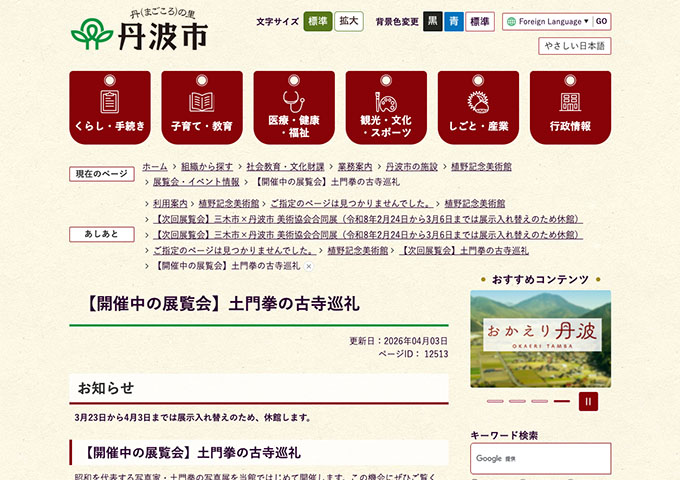Focus the Google keyword search field
Viewport: 680px width, 480px height.
540,458
